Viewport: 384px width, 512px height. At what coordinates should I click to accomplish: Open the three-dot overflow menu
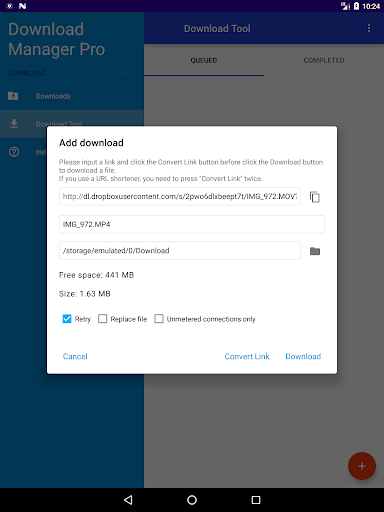369,28
